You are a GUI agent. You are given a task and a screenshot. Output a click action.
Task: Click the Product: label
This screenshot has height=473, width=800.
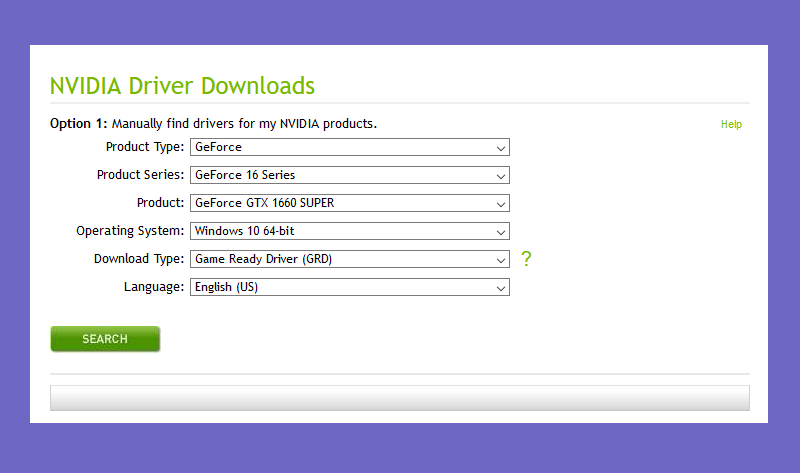[160, 203]
